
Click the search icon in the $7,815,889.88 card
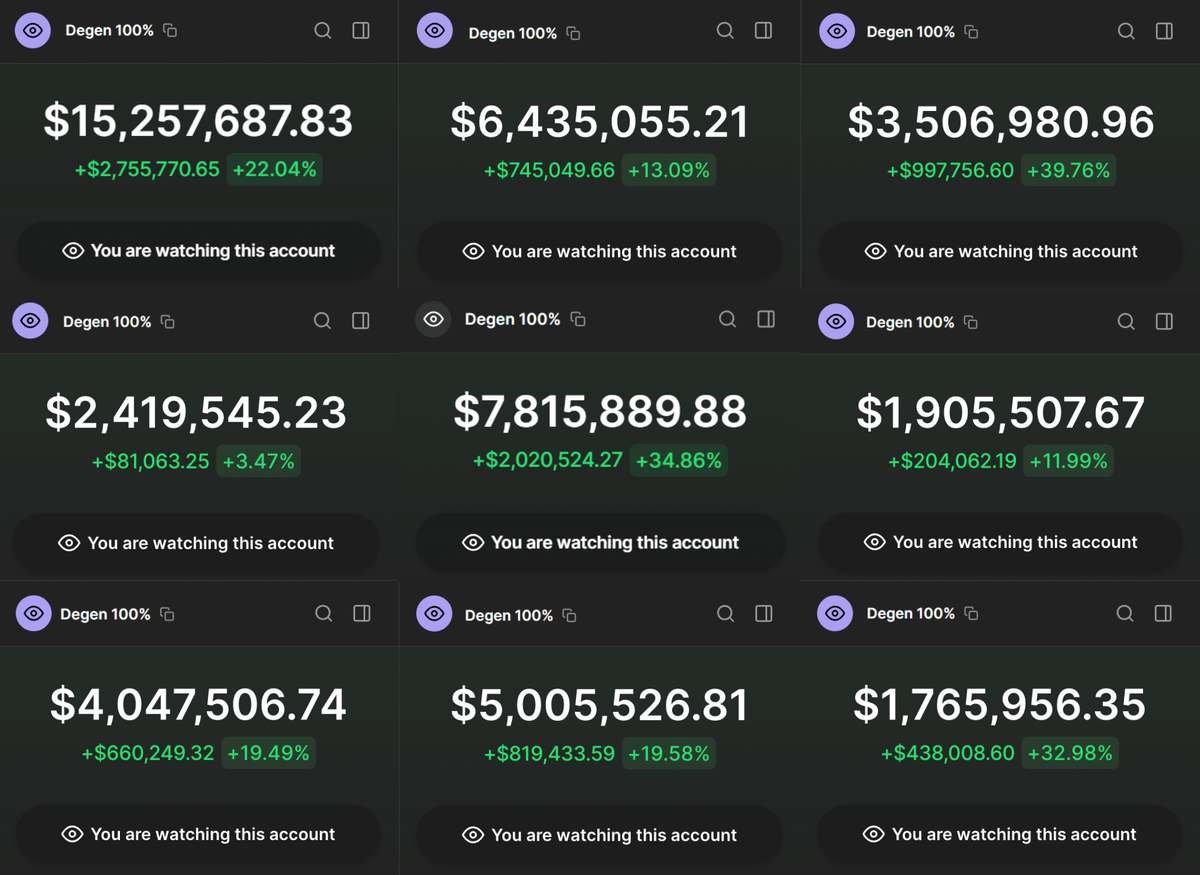[x=728, y=319]
